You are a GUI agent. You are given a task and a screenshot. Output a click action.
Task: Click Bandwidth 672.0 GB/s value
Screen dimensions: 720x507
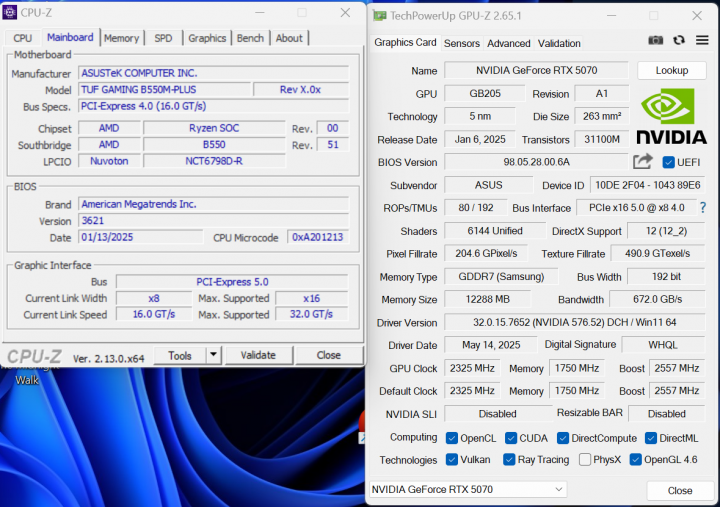point(657,299)
